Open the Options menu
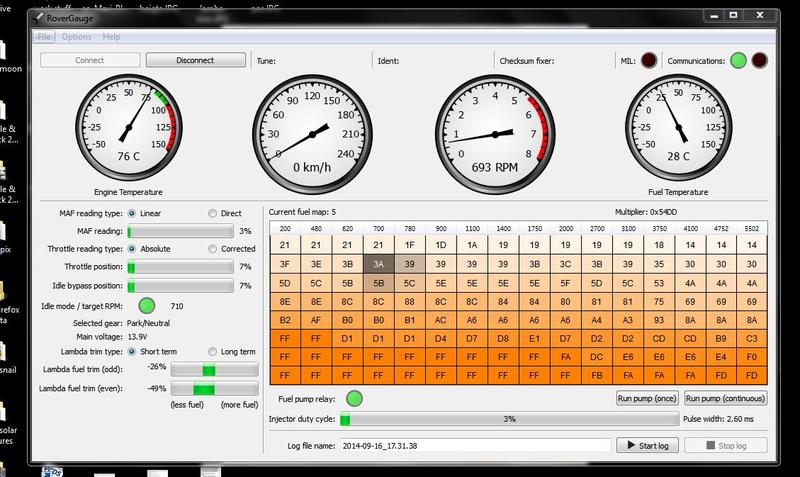Screen dimensions: 800x477 [76, 37]
